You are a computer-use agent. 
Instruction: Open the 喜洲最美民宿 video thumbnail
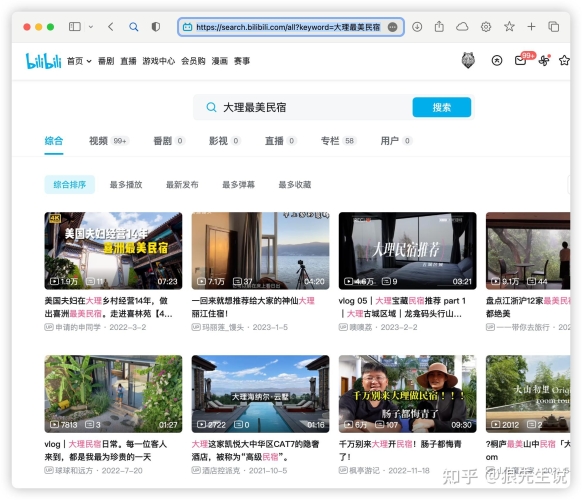[113, 251]
